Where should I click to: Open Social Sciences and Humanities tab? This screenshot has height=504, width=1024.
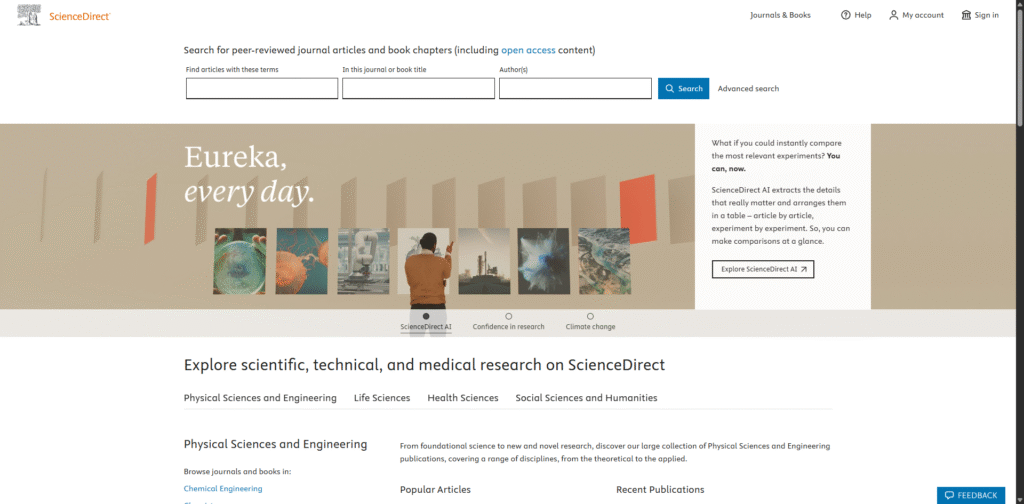(x=586, y=398)
